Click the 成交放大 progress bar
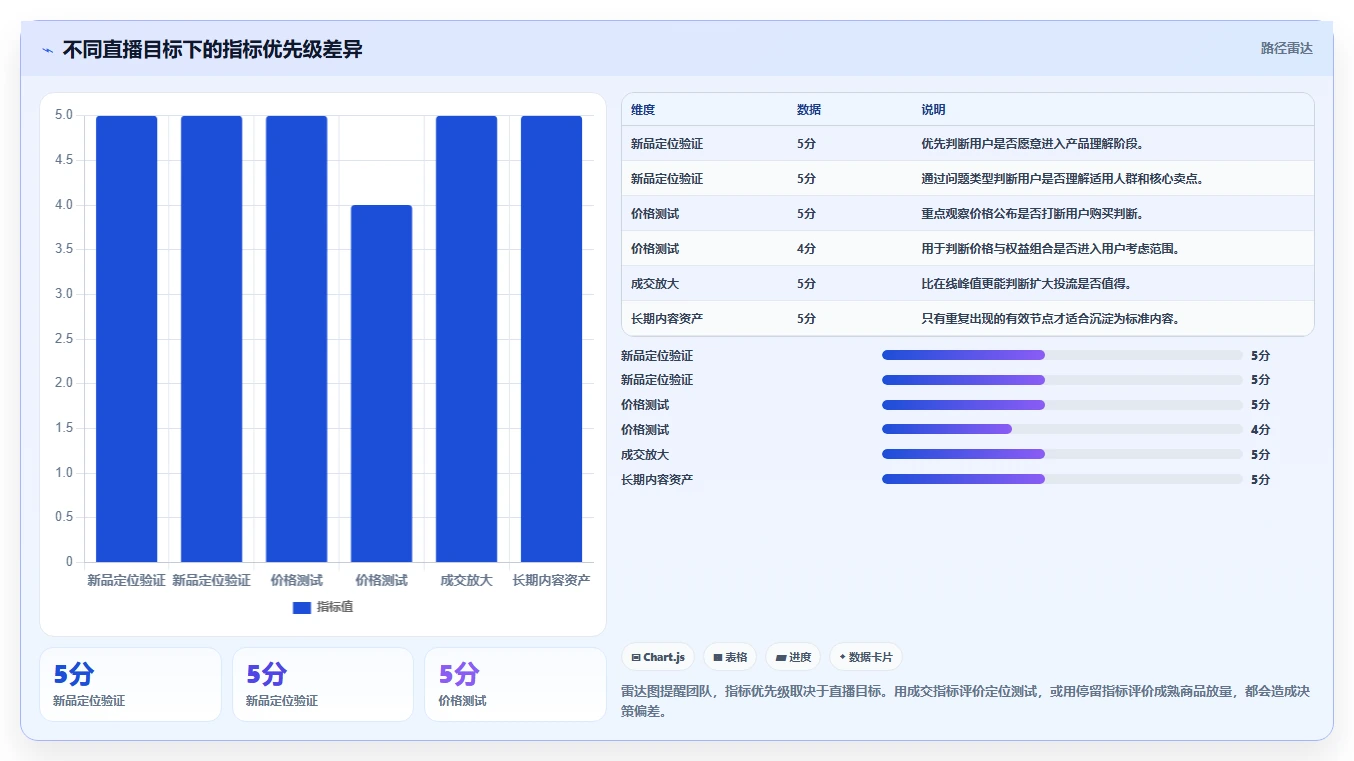Screen dimensions: 1354x761 1062,454
